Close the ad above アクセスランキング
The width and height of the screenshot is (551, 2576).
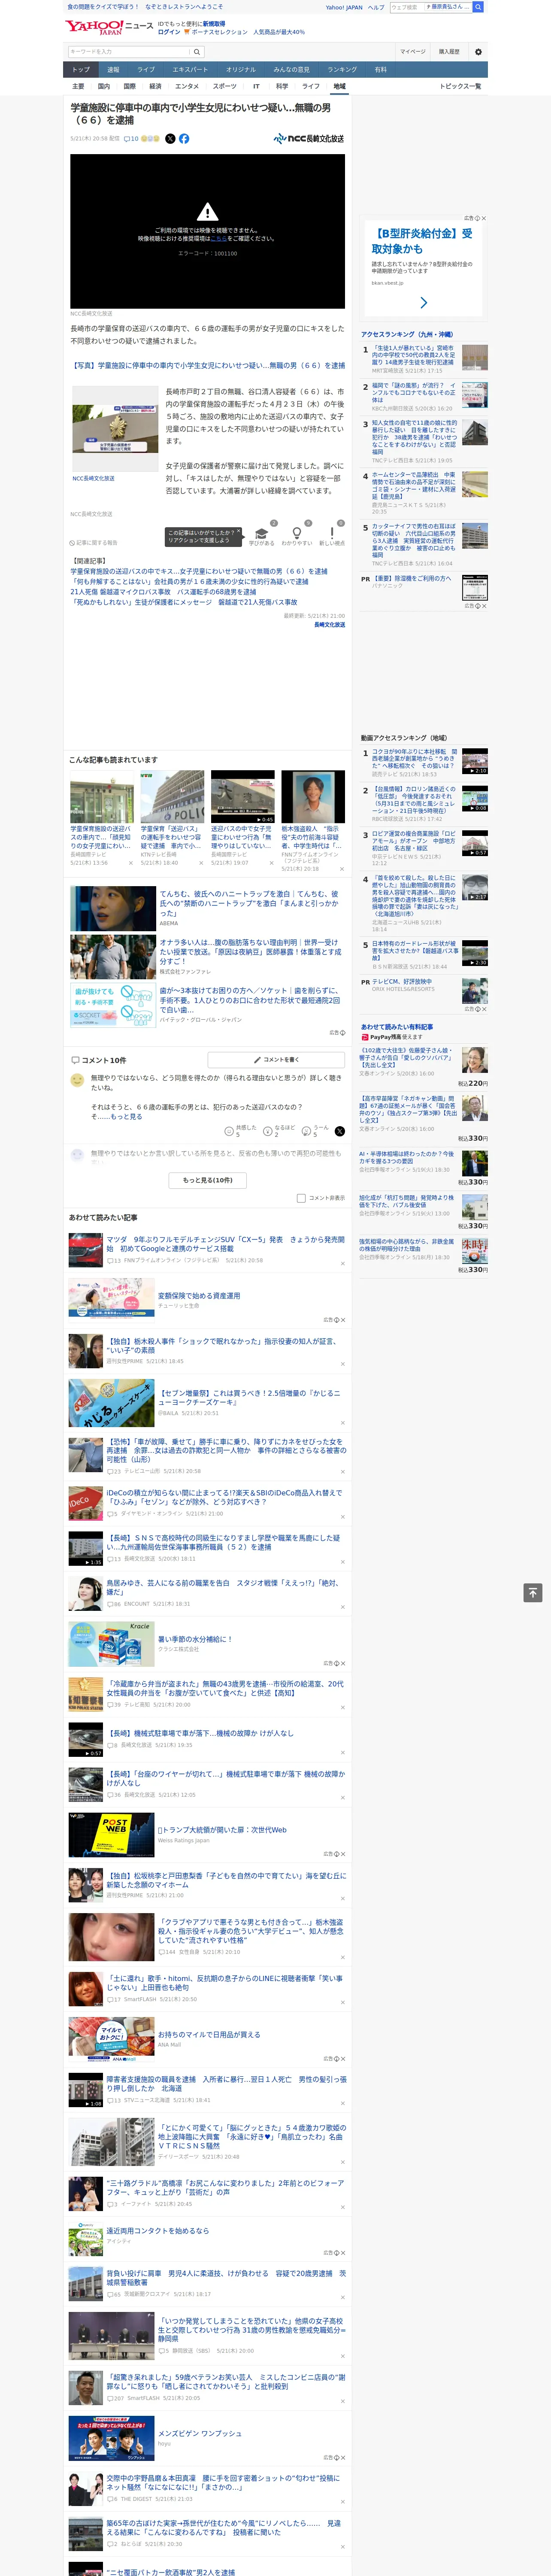pyautogui.click(x=484, y=218)
